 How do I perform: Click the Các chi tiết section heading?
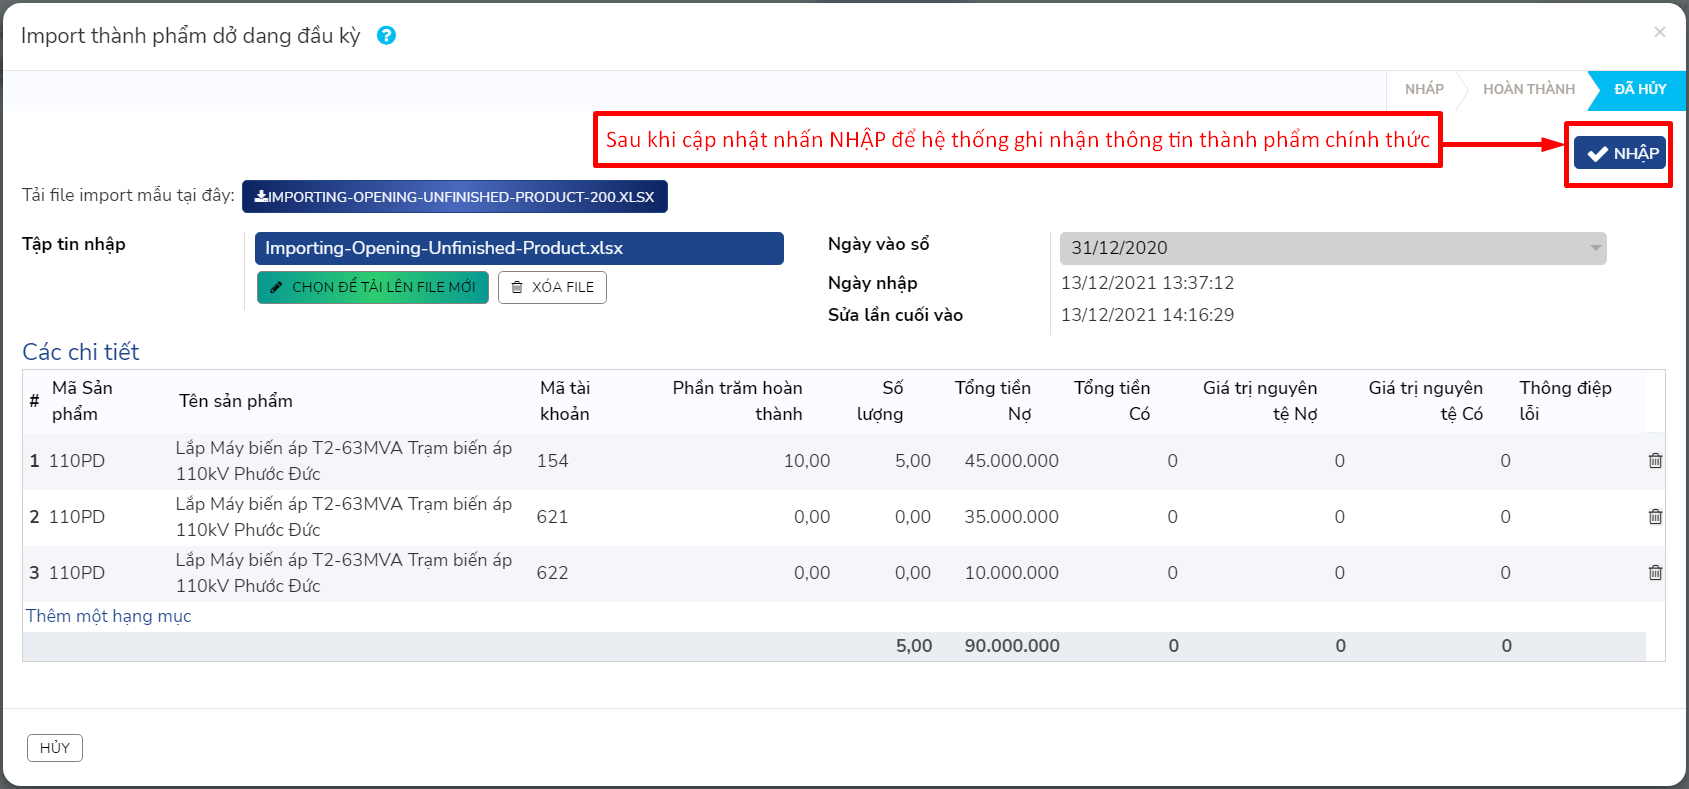tap(81, 352)
